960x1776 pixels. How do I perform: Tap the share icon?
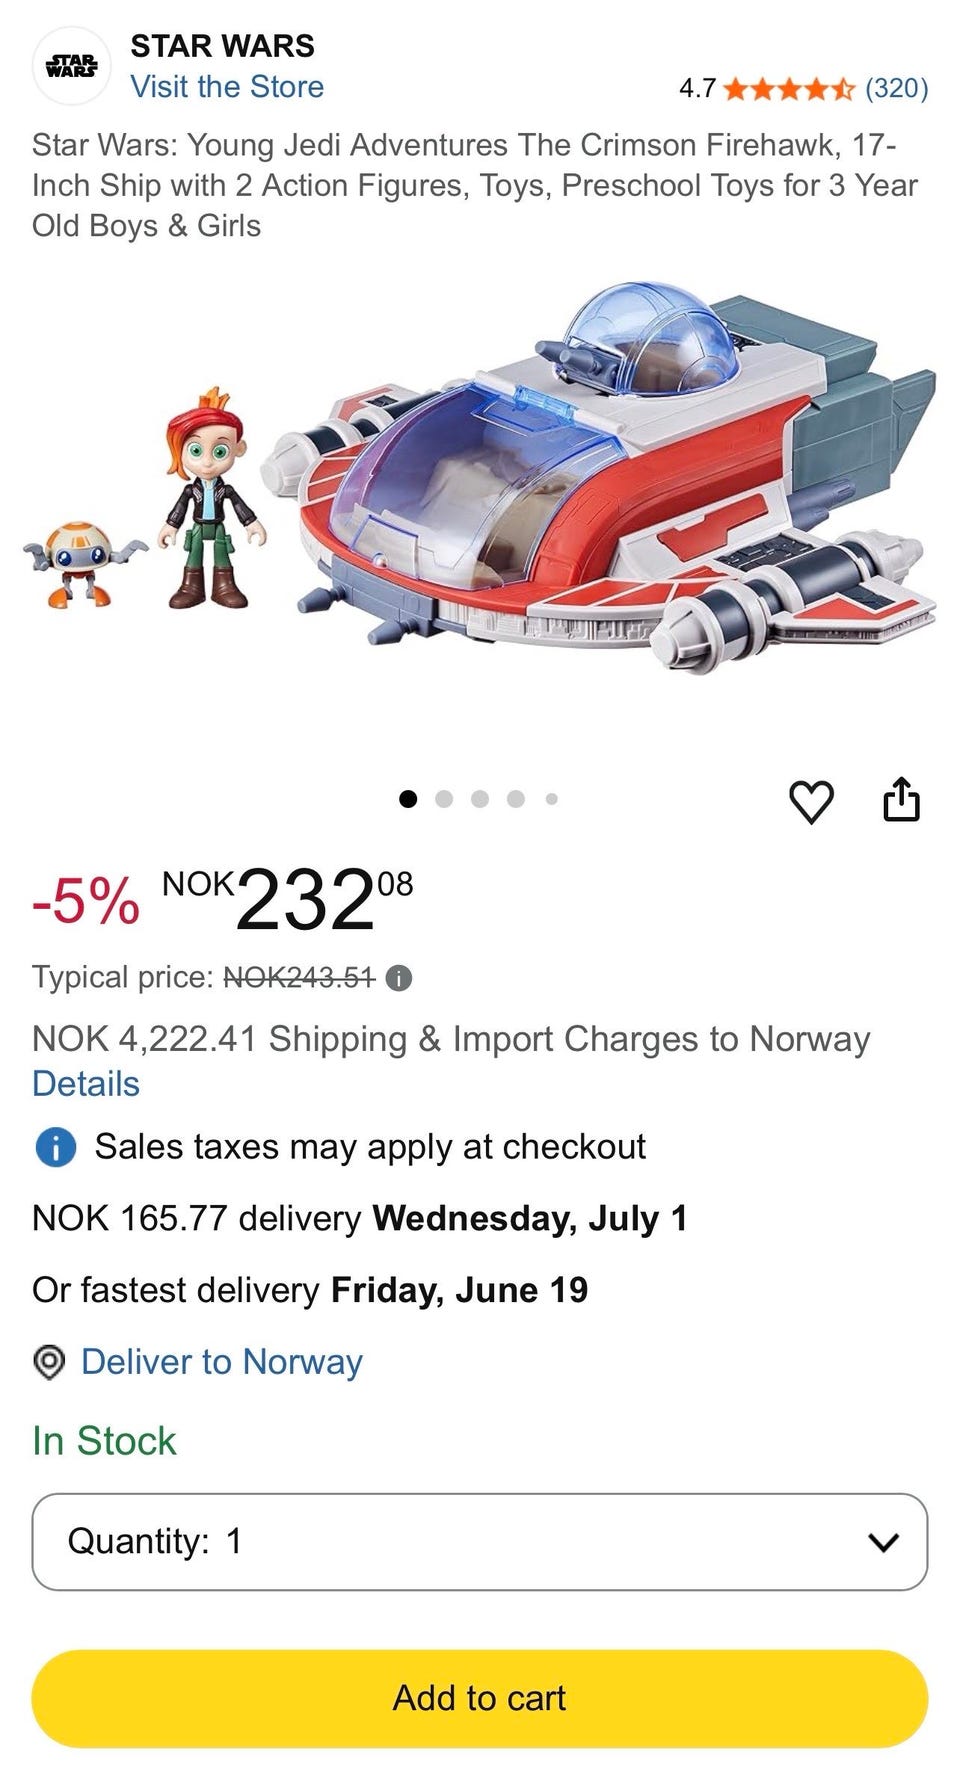click(901, 799)
